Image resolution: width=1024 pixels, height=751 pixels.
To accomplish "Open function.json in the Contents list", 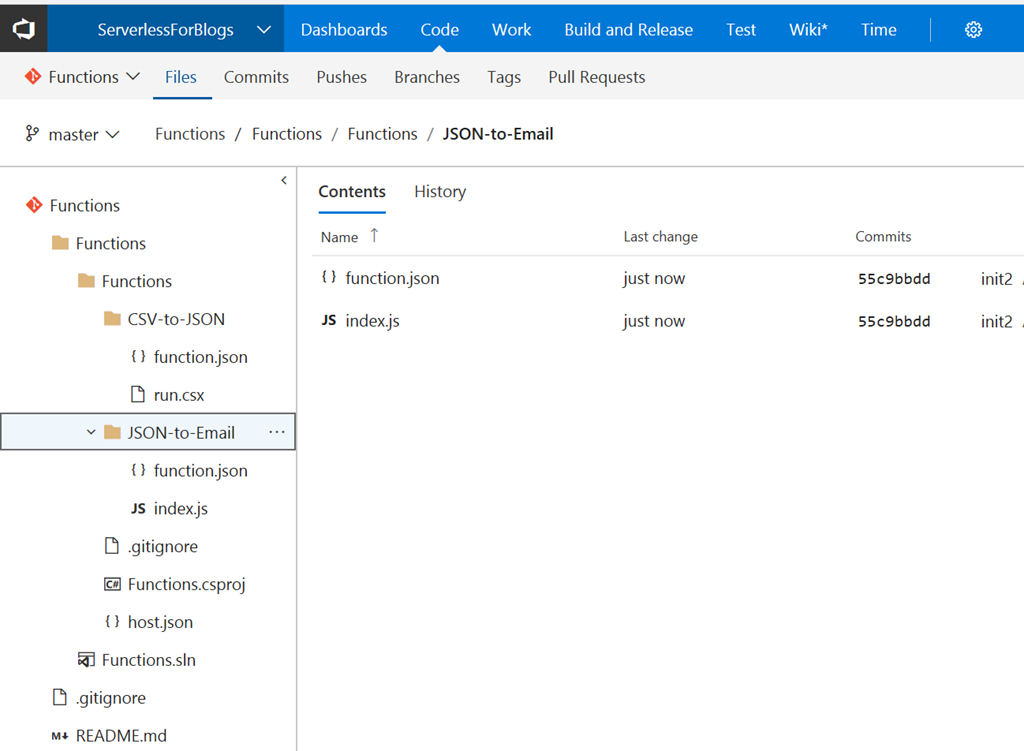I will click(392, 279).
